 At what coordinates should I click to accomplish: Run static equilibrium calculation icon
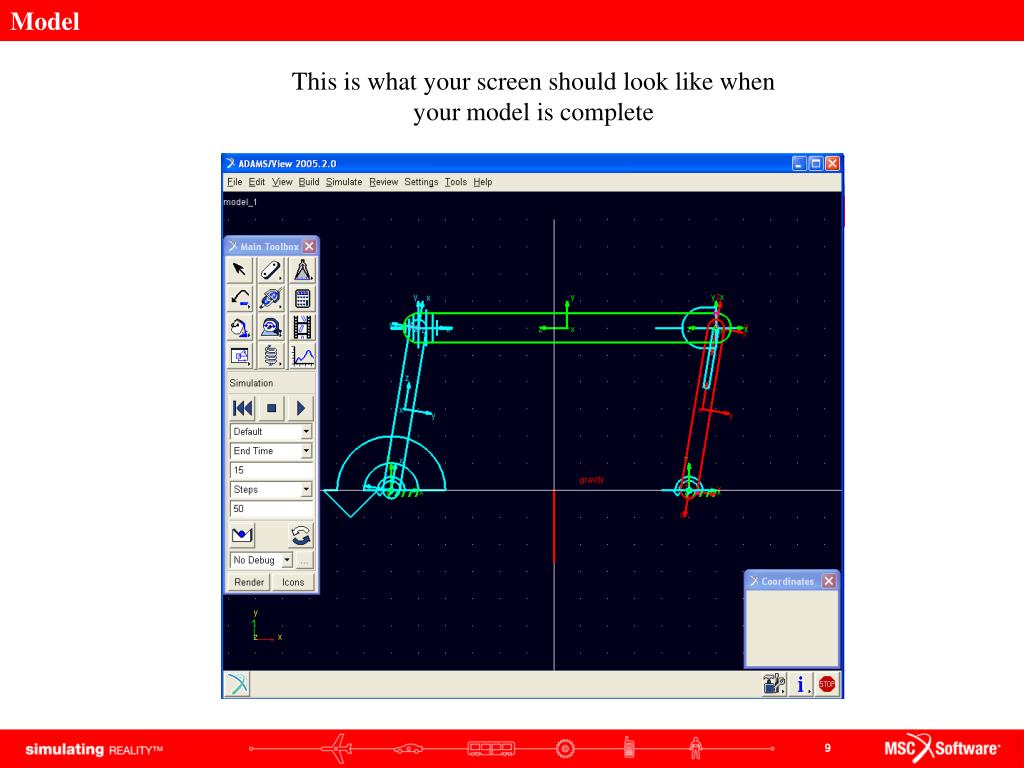point(242,536)
